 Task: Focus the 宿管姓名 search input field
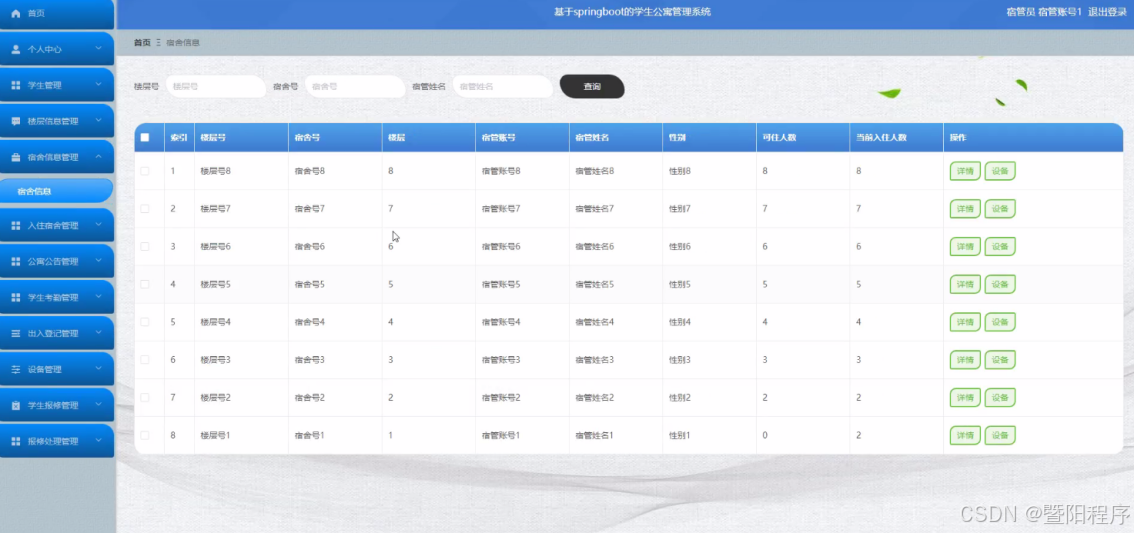pyautogui.click(x=503, y=86)
